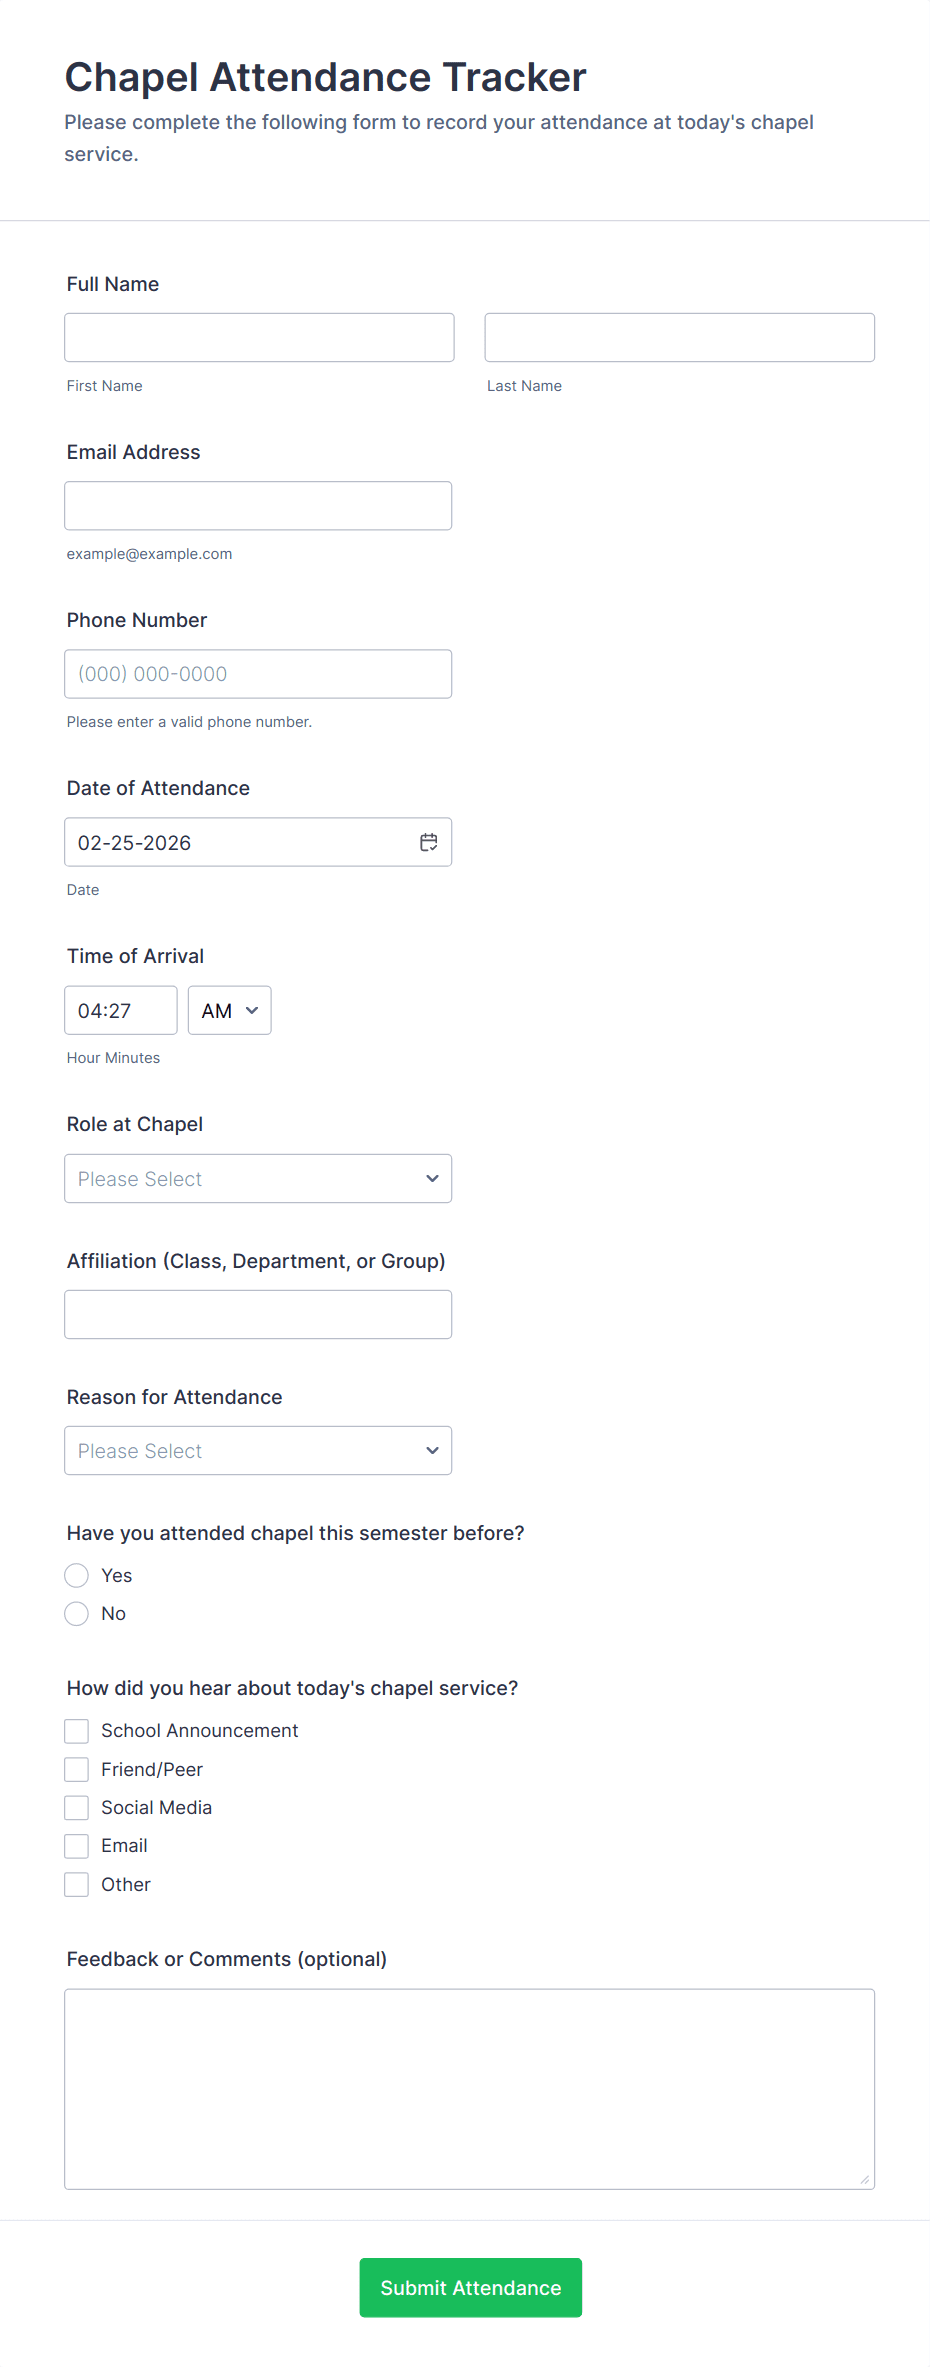The image size is (930, 2367).
Task: Open the Reason for Attendance dropdown
Action: 258,1451
